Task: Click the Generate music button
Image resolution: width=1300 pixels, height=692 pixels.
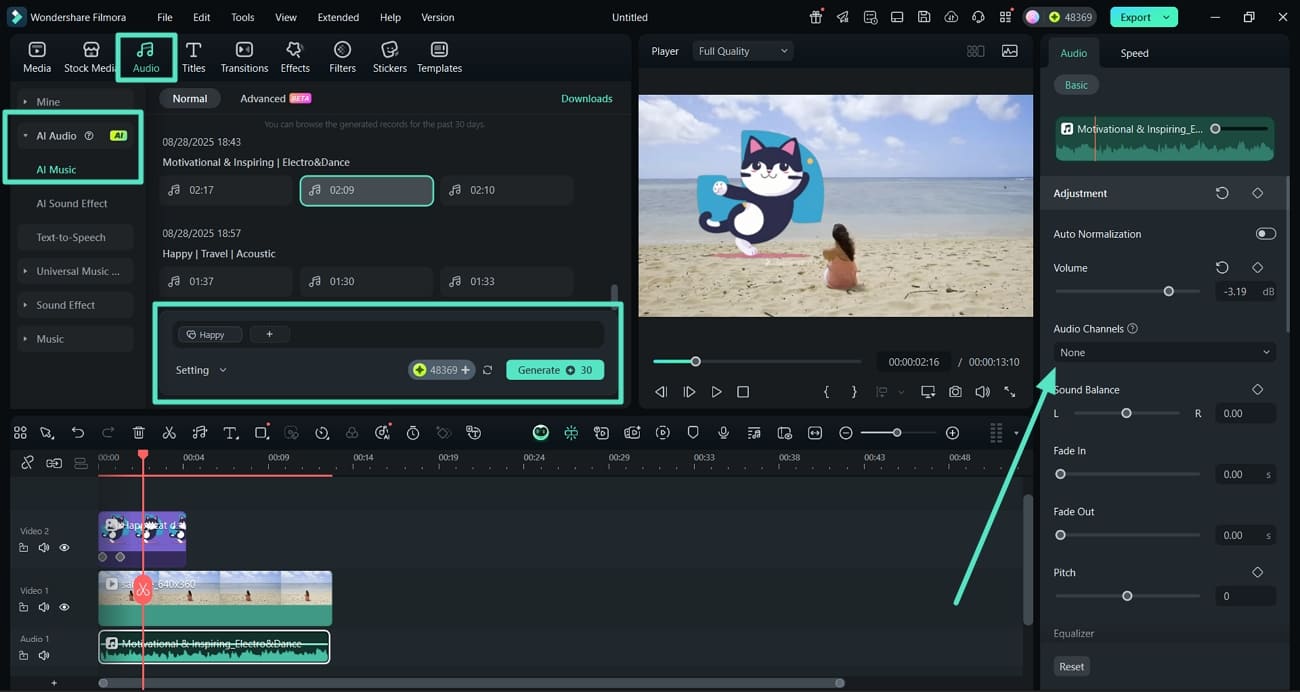Action: click(555, 370)
